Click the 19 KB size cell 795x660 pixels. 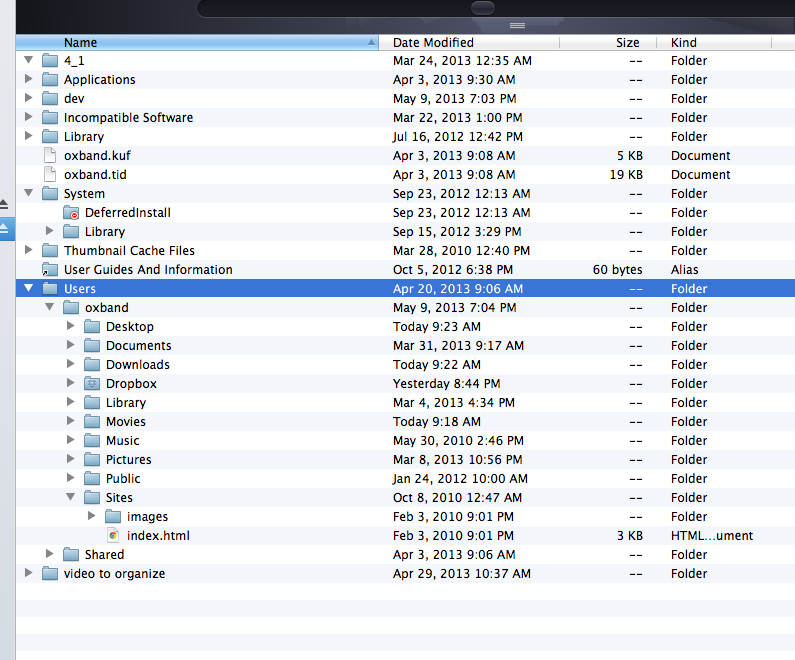click(626, 174)
